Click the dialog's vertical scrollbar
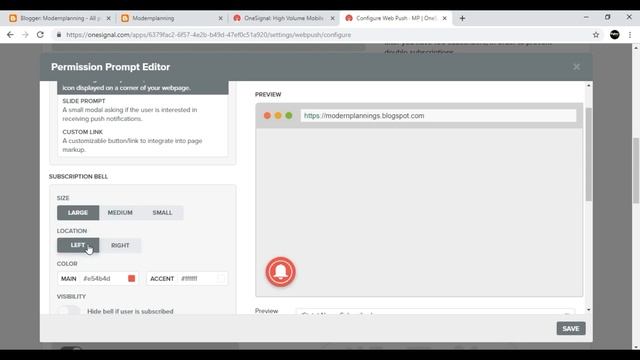The image size is (640, 360). click(x=589, y=154)
